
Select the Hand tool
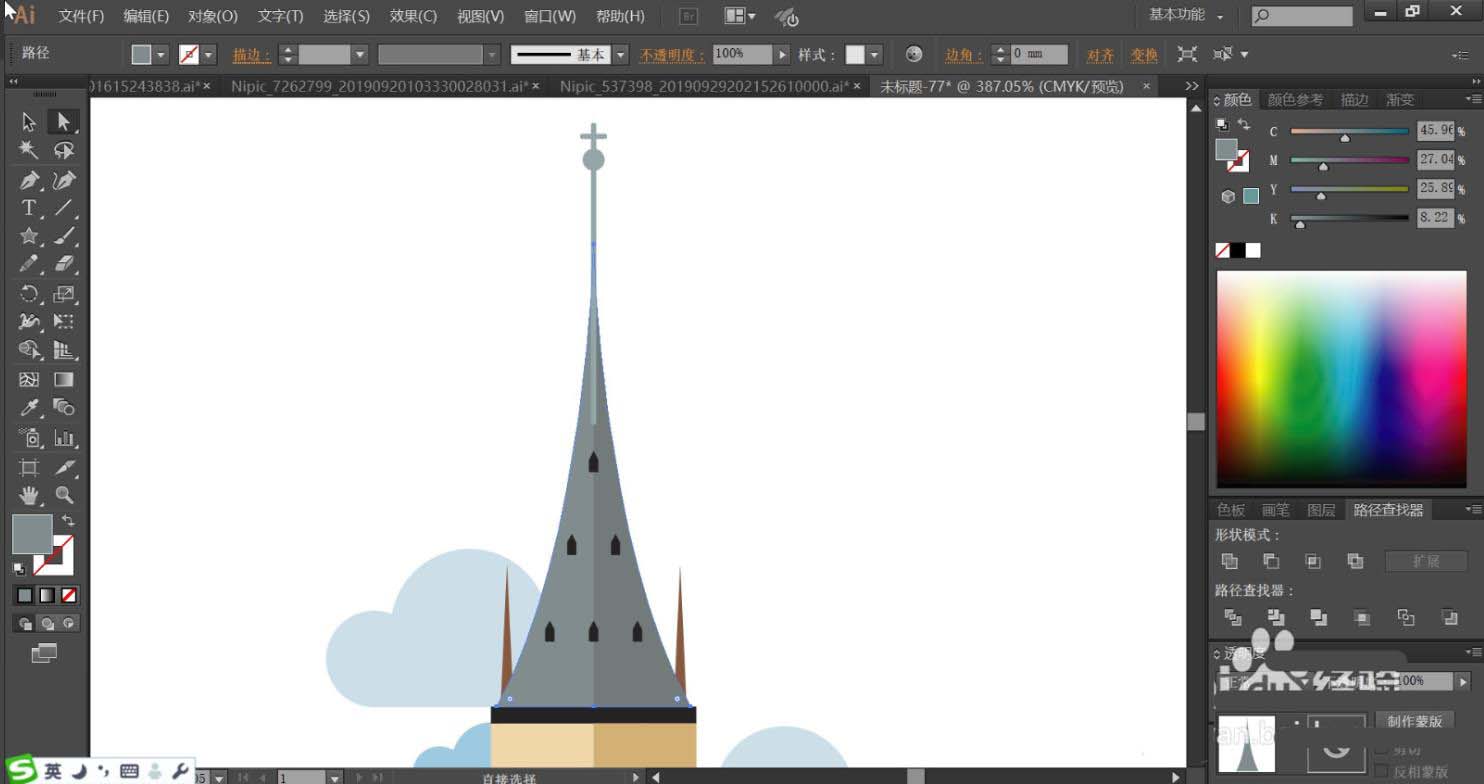click(x=29, y=495)
